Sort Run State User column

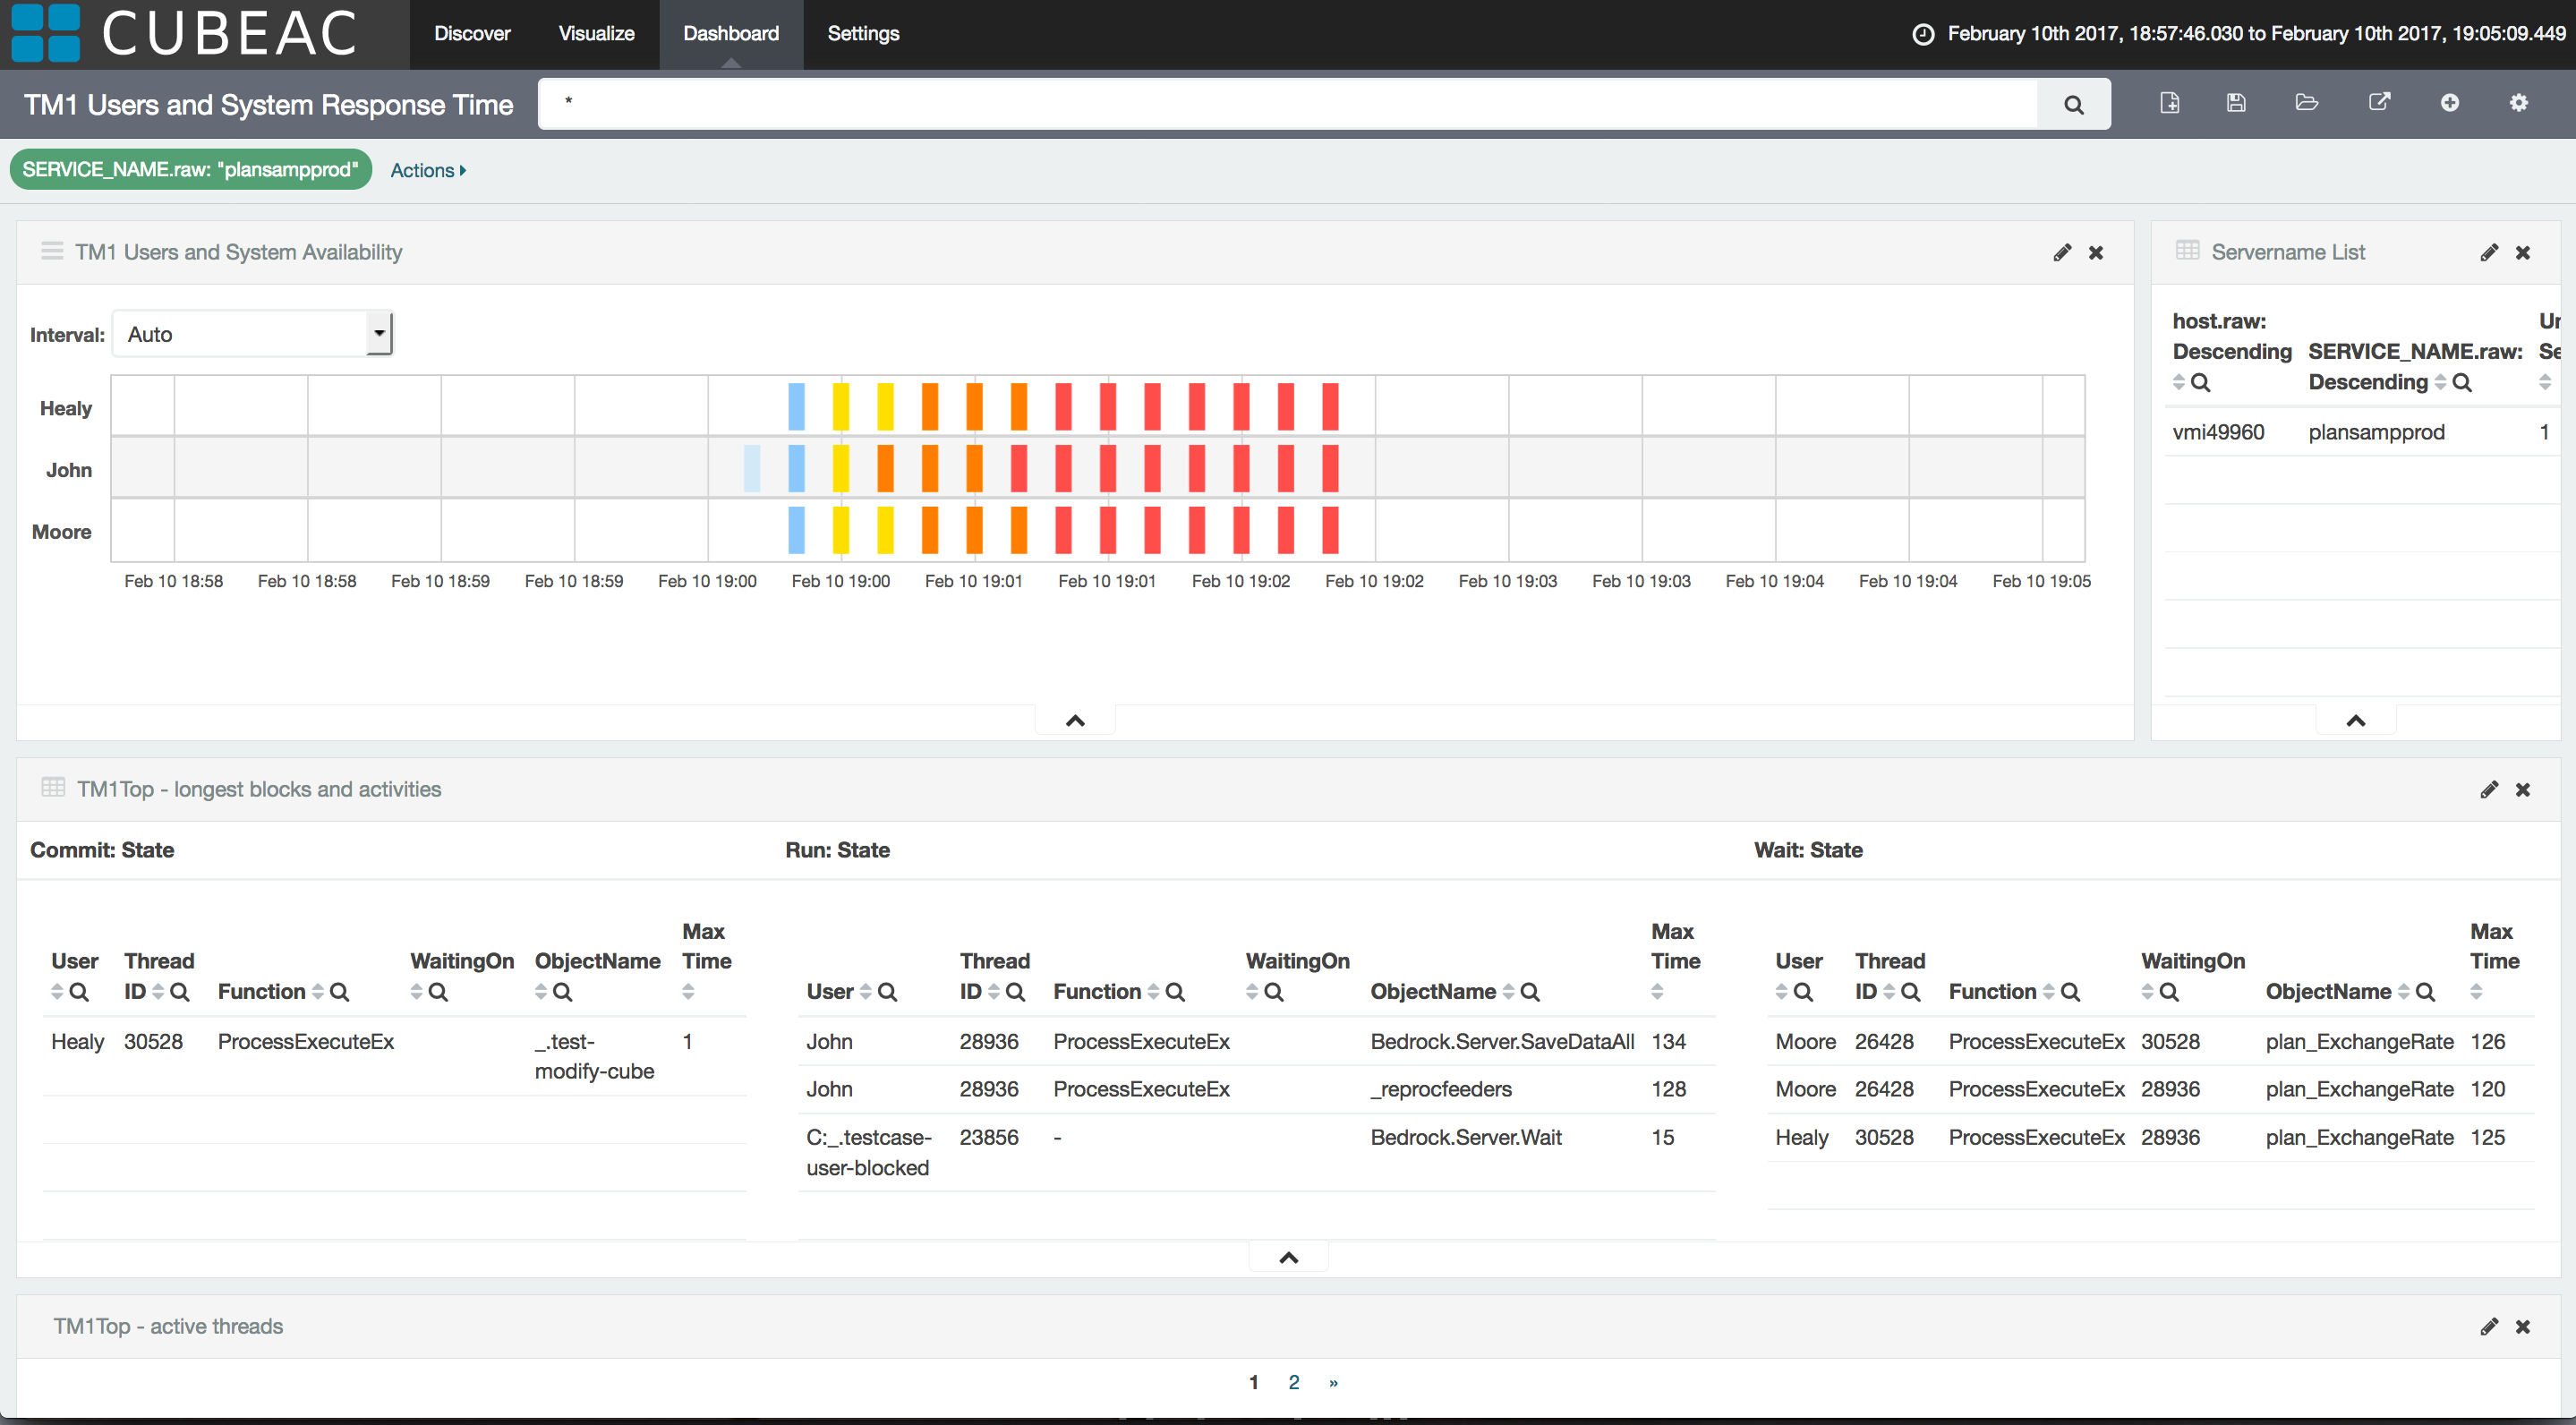coord(865,992)
